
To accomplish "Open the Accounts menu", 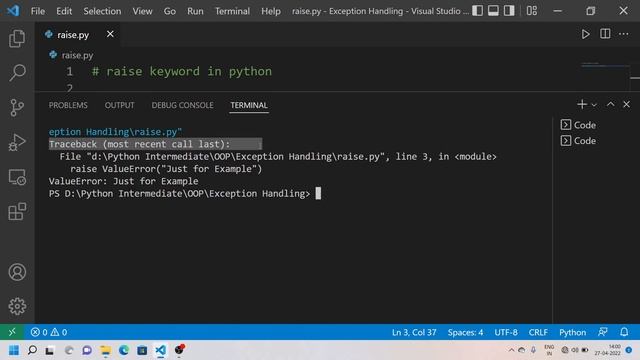I will point(17,272).
